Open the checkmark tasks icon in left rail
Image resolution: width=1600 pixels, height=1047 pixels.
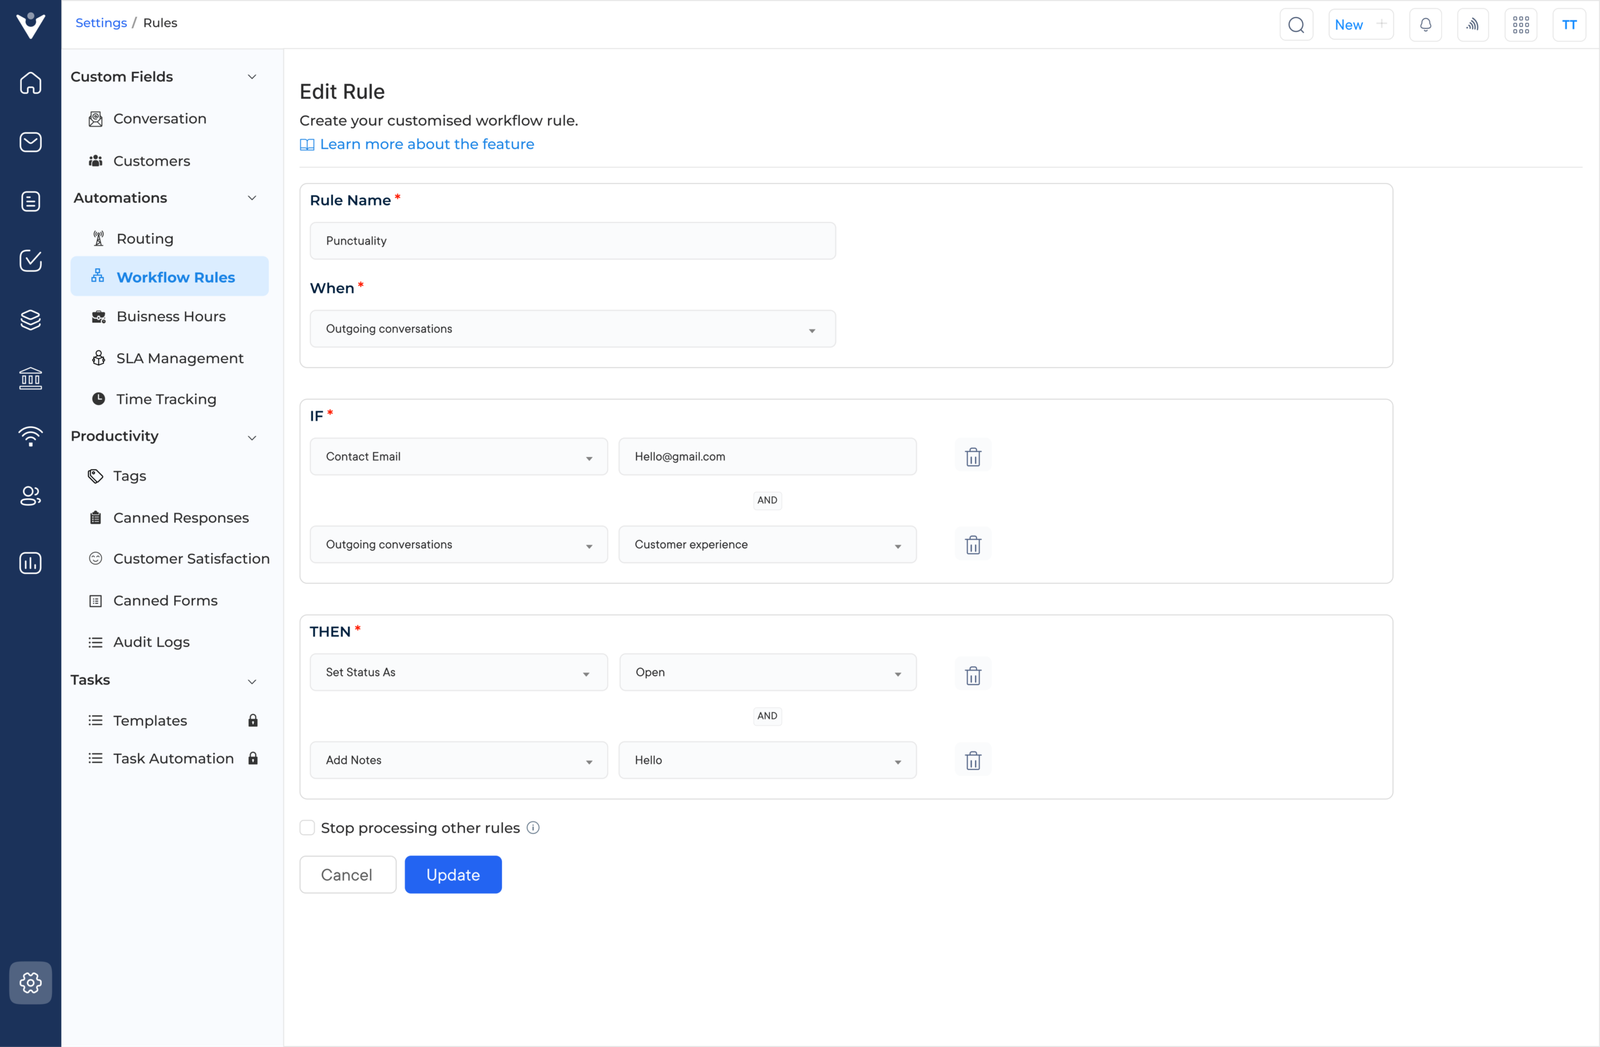31,261
